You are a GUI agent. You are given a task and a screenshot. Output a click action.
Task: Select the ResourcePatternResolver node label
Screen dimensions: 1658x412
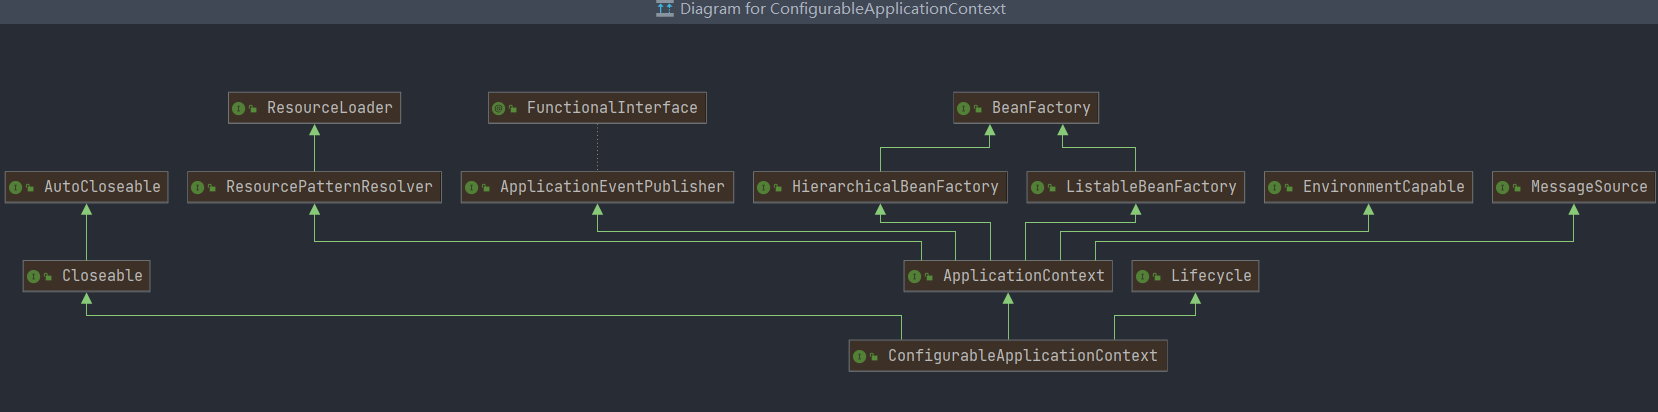click(329, 187)
